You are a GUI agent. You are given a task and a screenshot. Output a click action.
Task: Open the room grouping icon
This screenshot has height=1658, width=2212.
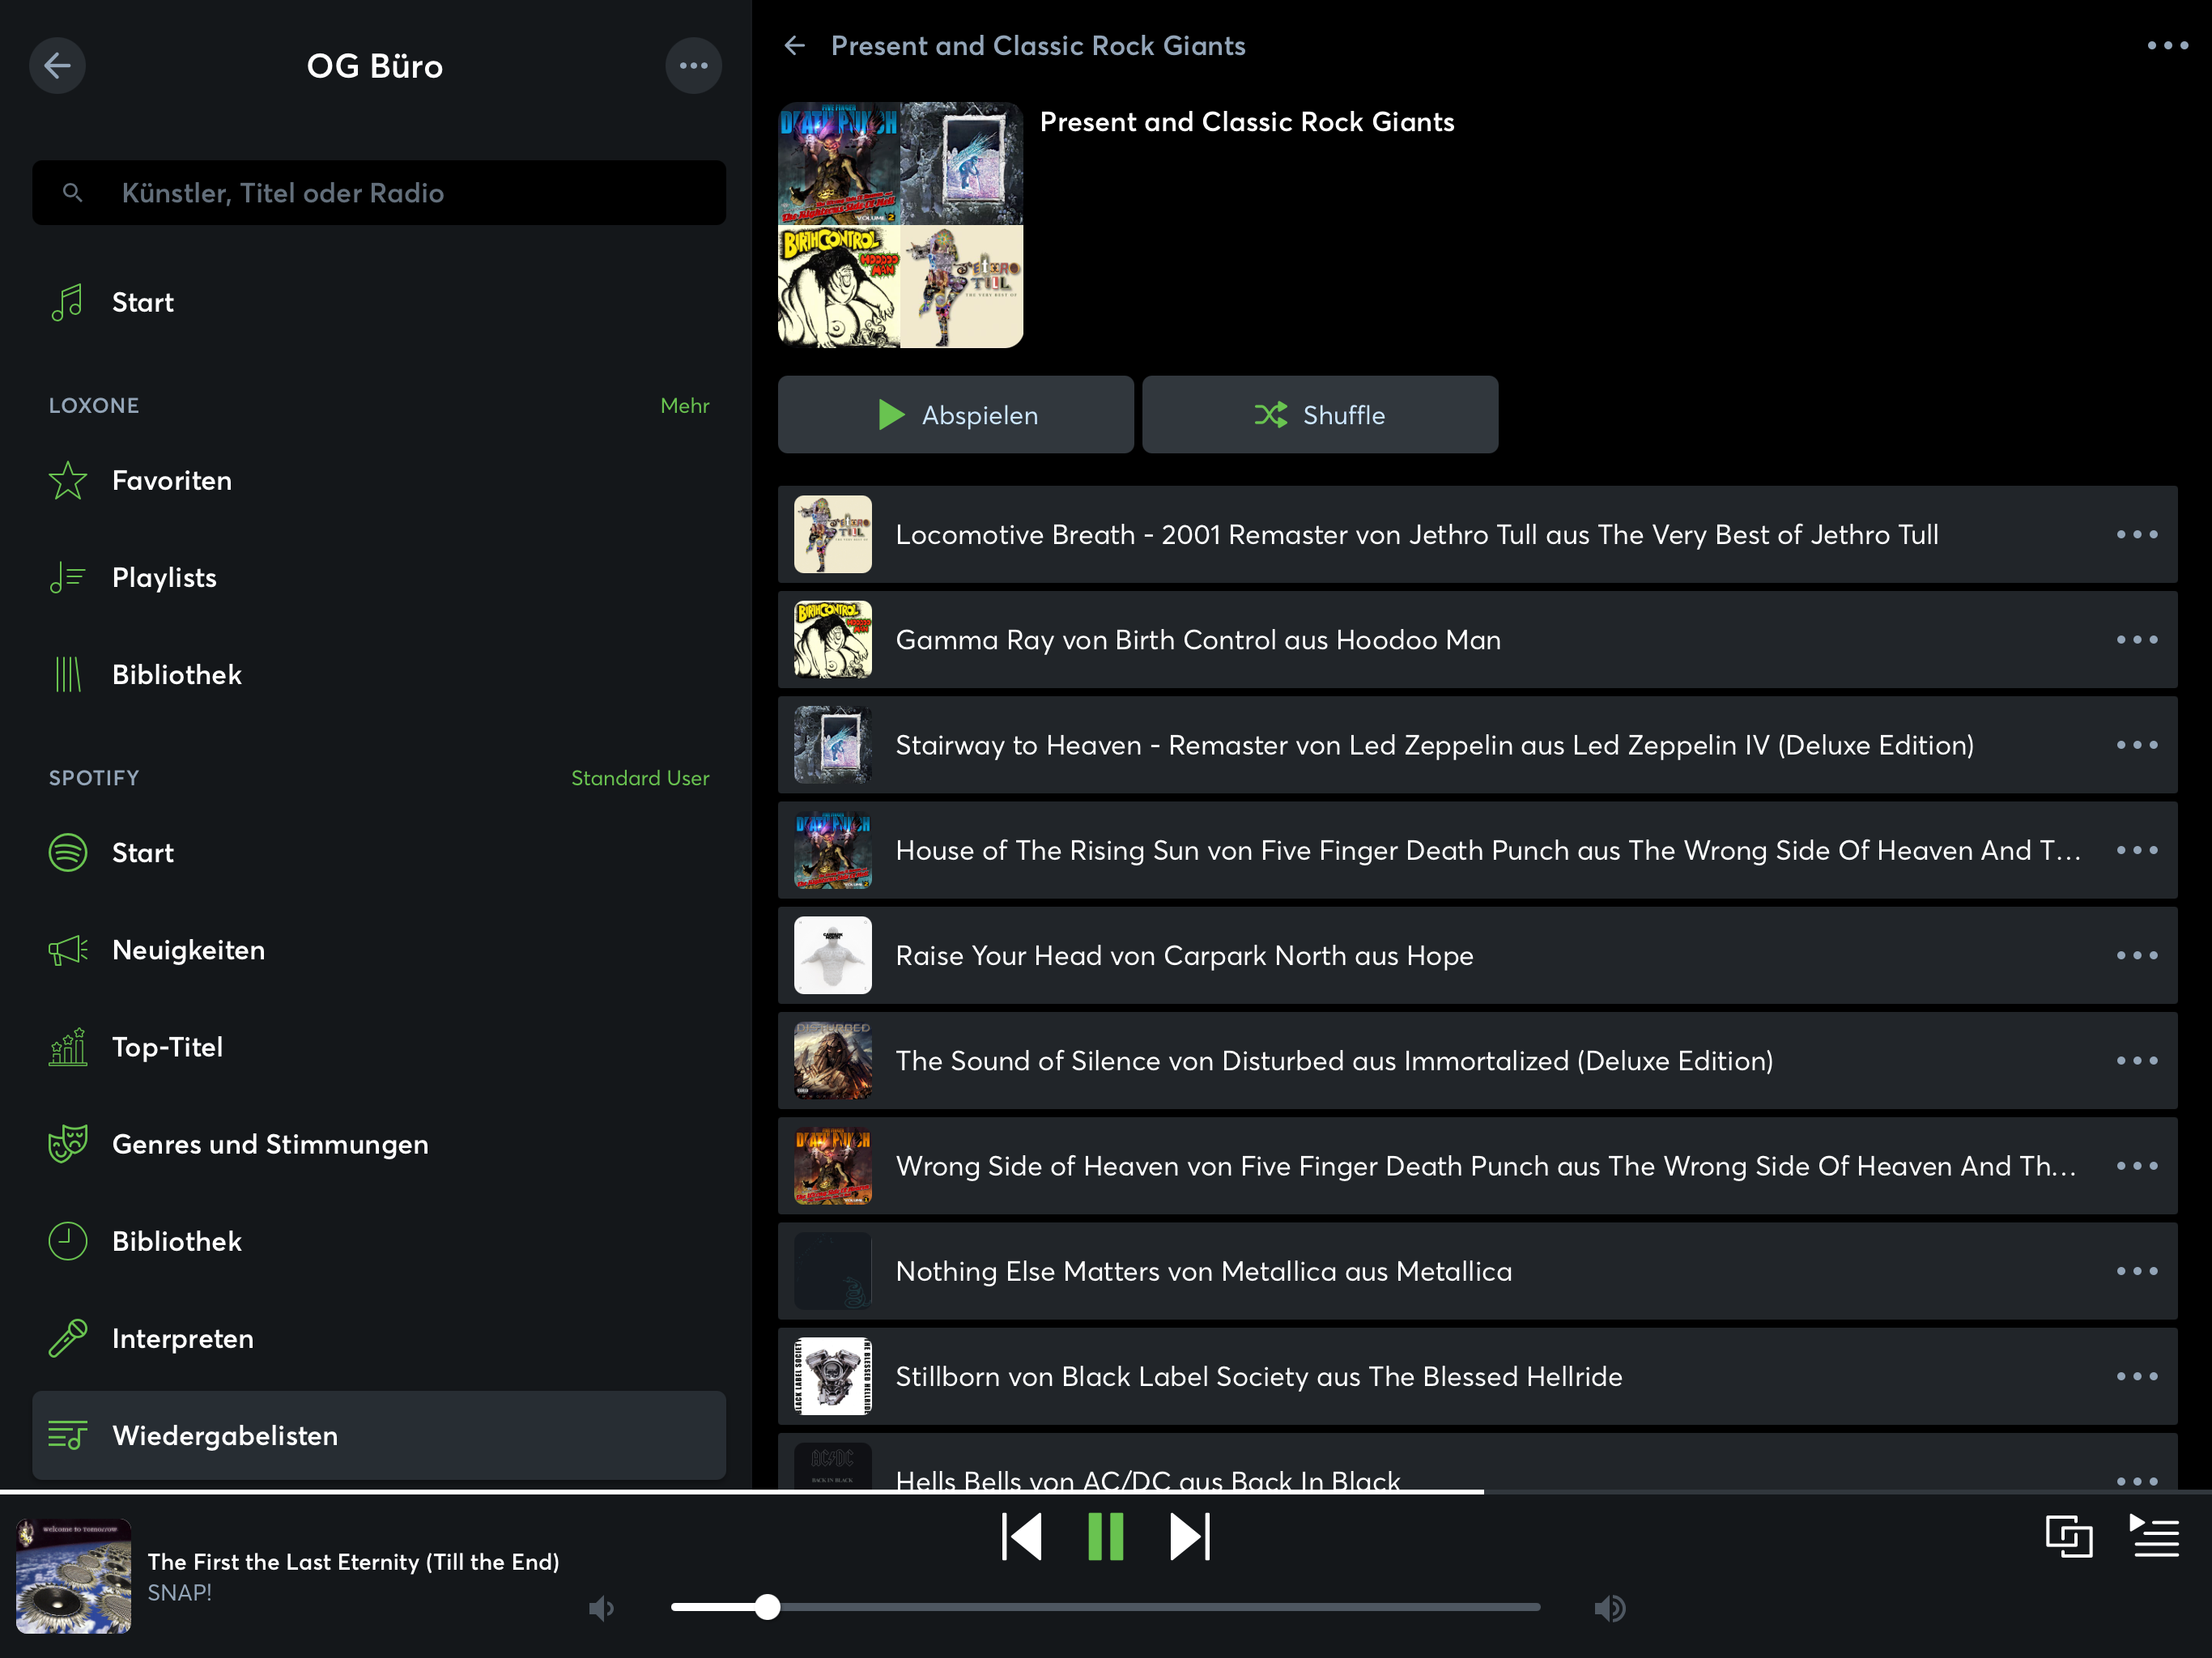coord(2068,1536)
